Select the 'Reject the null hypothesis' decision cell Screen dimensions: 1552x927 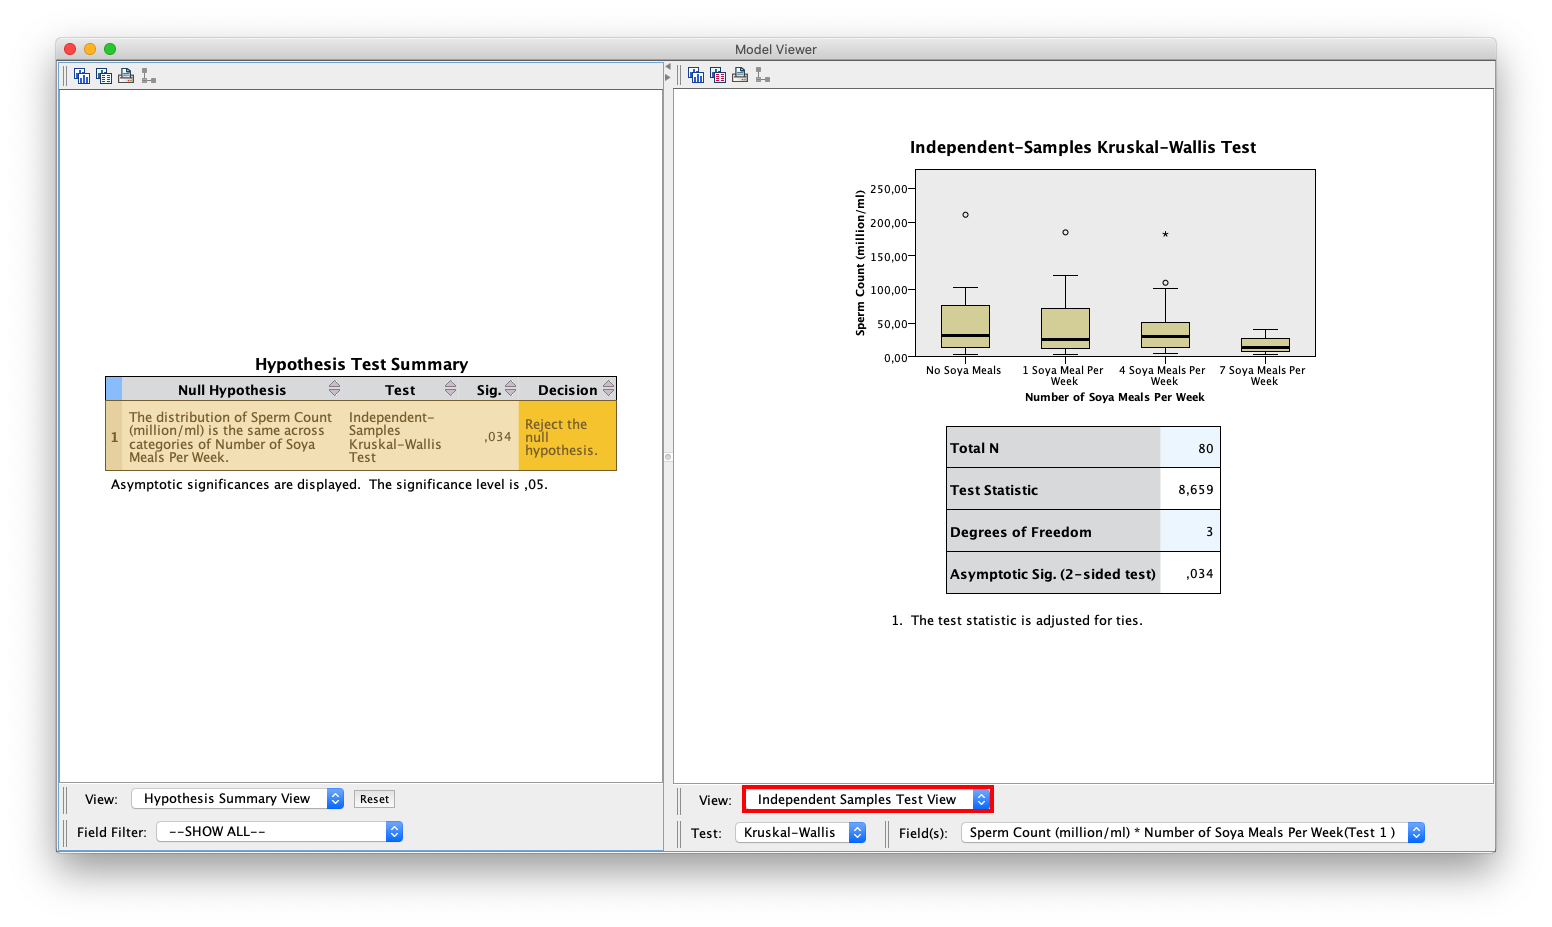pyautogui.click(x=567, y=437)
